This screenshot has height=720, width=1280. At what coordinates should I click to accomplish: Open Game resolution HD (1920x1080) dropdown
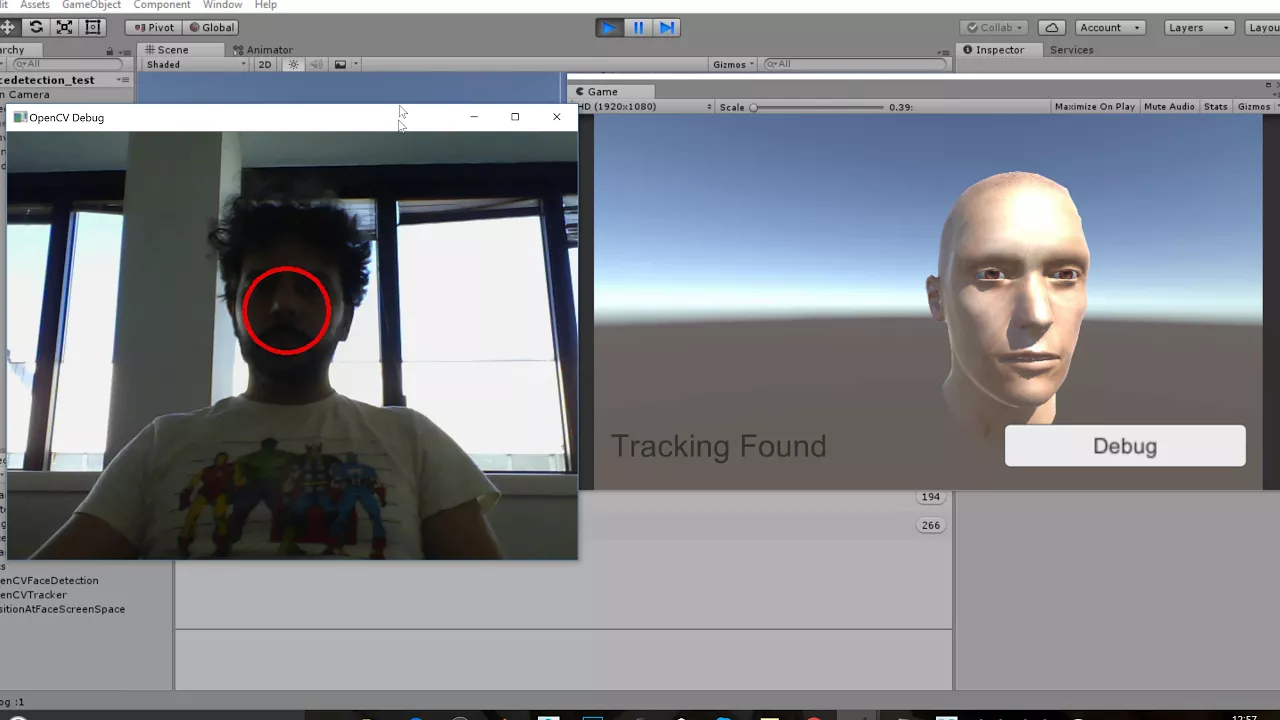point(644,106)
